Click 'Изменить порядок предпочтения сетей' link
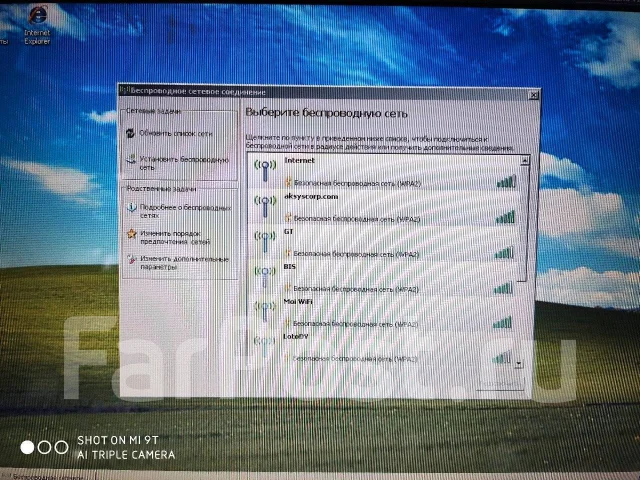This screenshot has height=480, width=640. [176, 238]
